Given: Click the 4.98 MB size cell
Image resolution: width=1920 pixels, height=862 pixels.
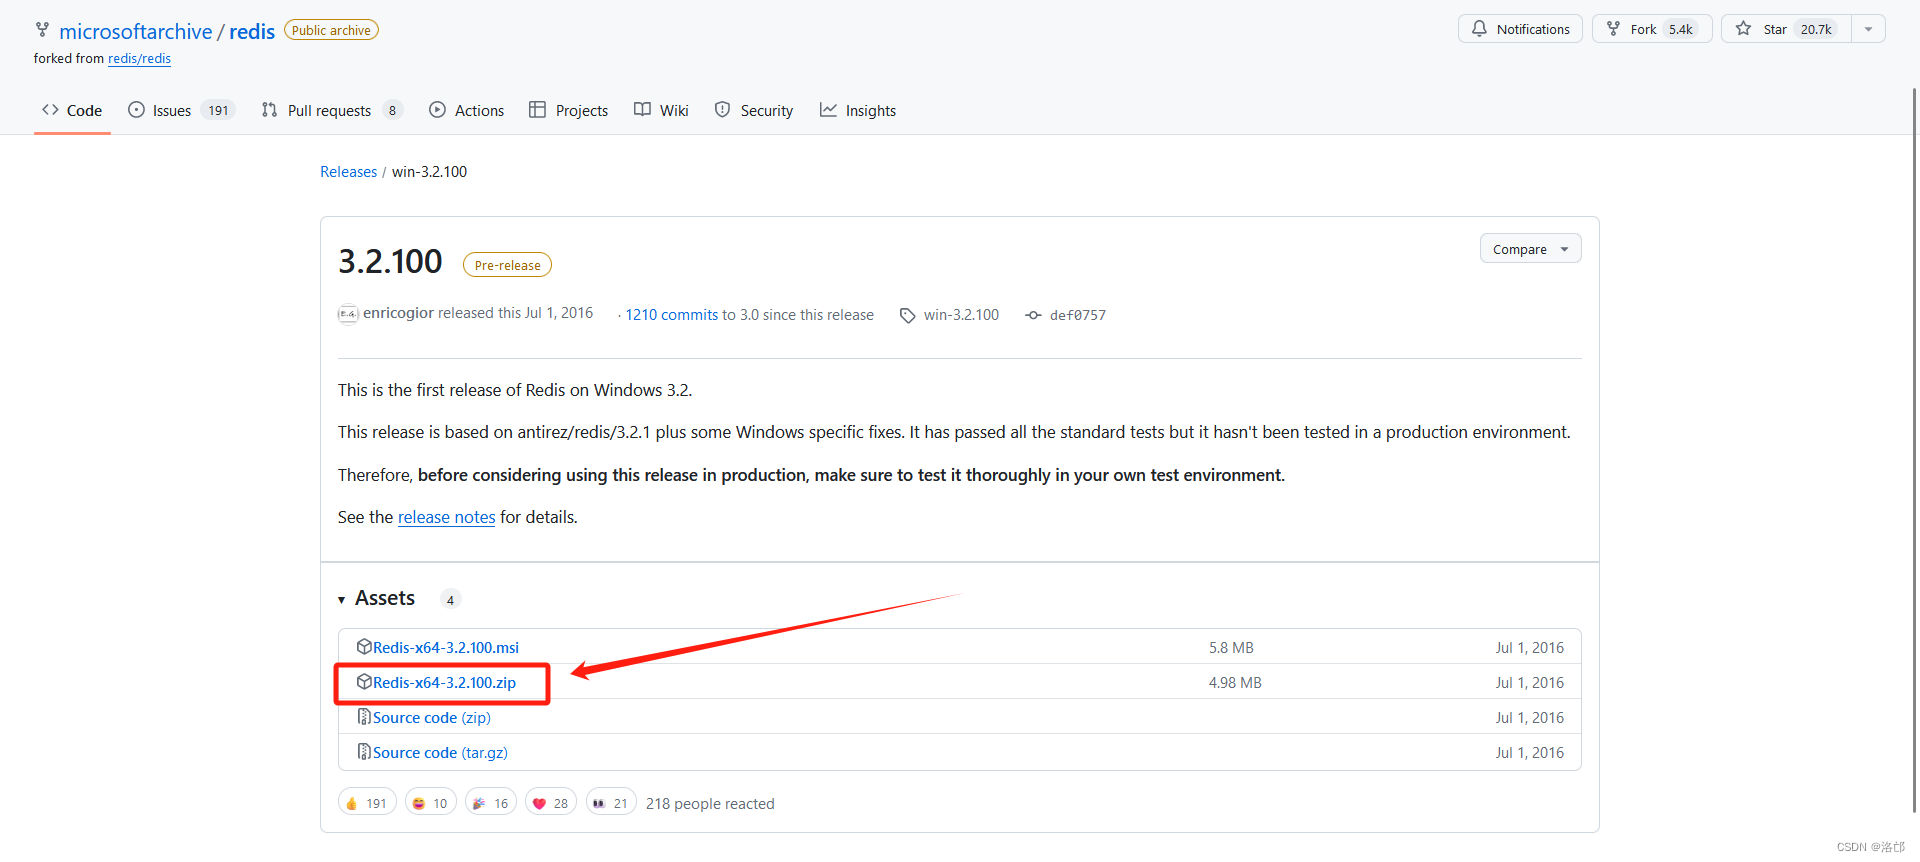Looking at the screenshot, I should [x=1235, y=683].
